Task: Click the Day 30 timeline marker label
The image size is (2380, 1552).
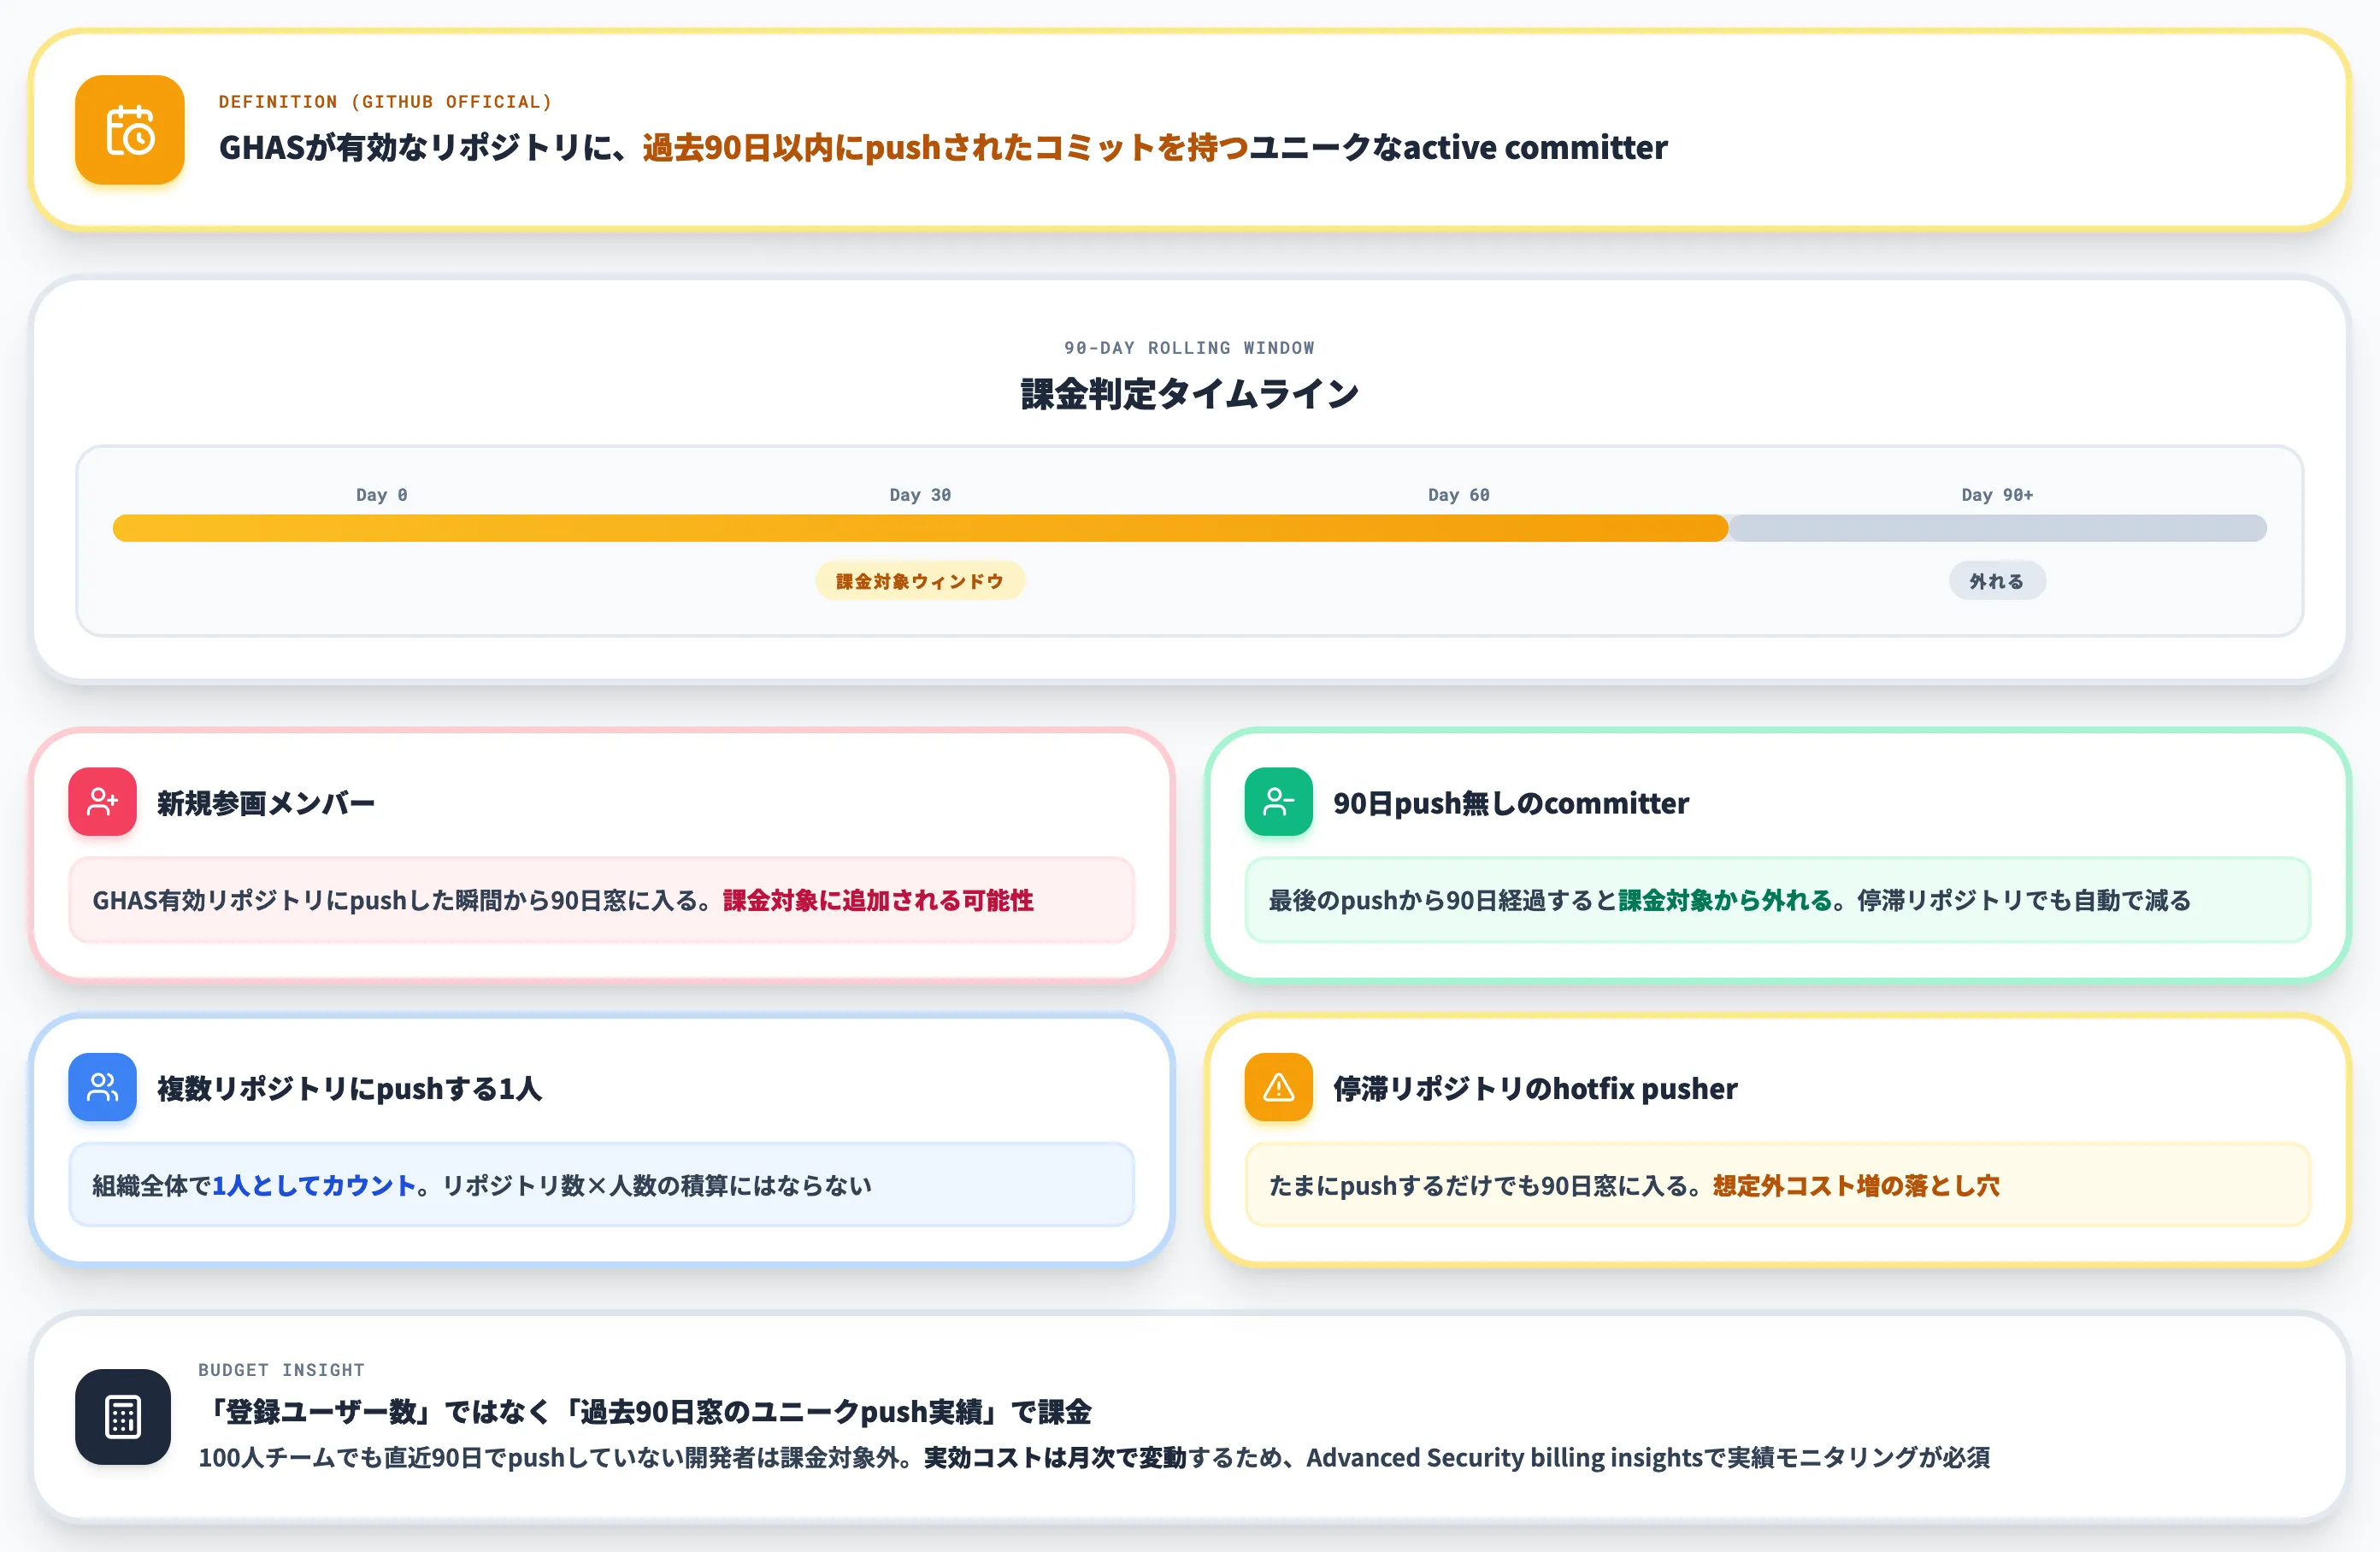Action: coord(920,495)
